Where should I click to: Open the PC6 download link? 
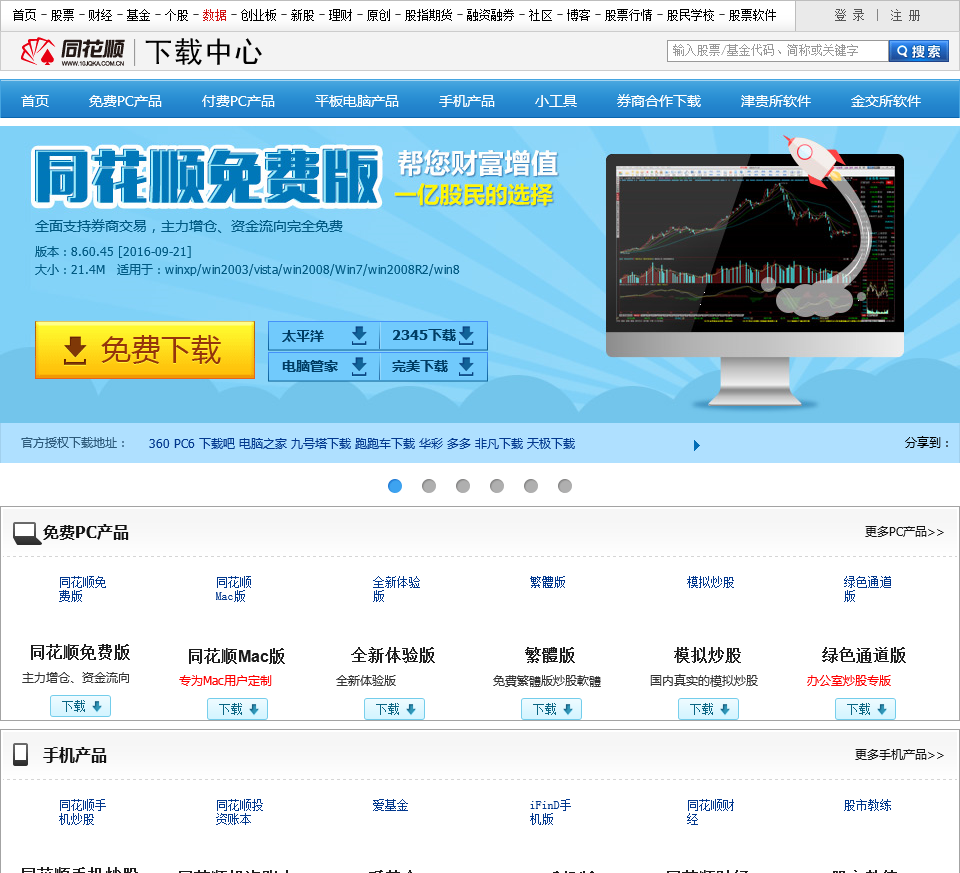coord(184,443)
